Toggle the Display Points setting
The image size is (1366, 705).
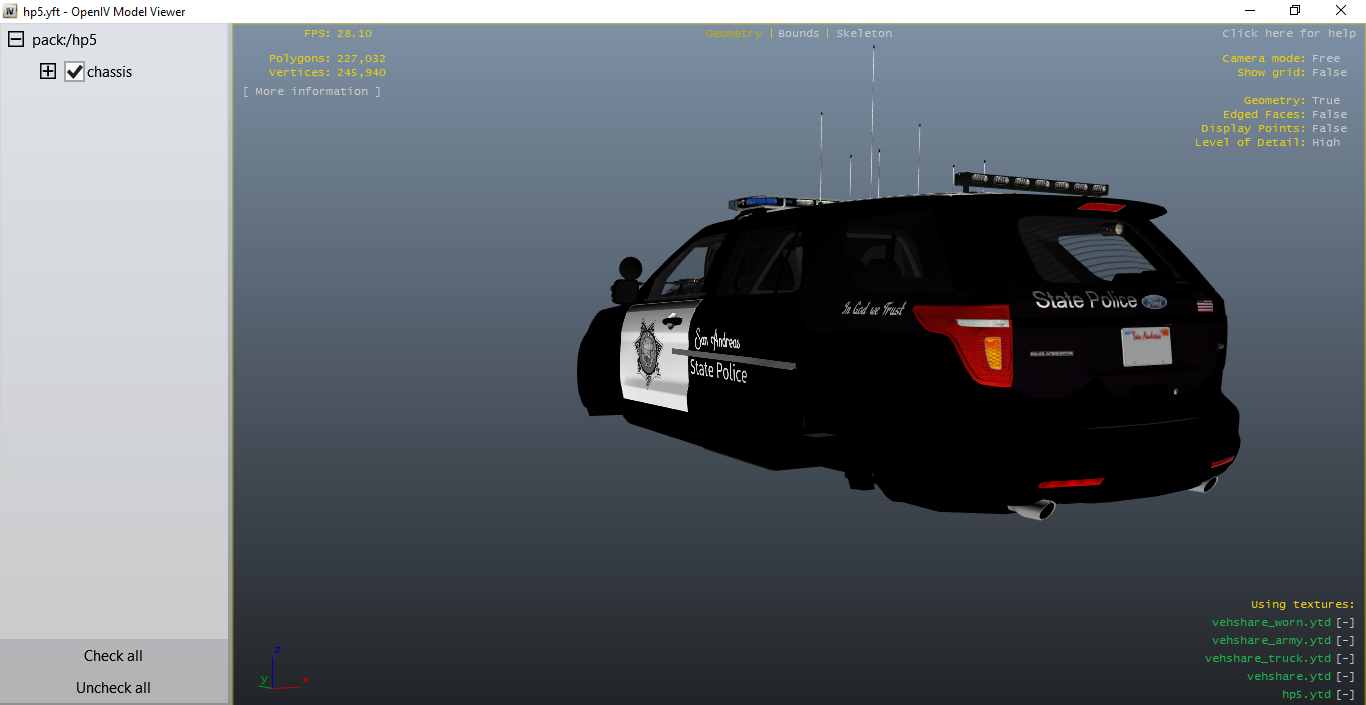pyautogui.click(x=1329, y=129)
